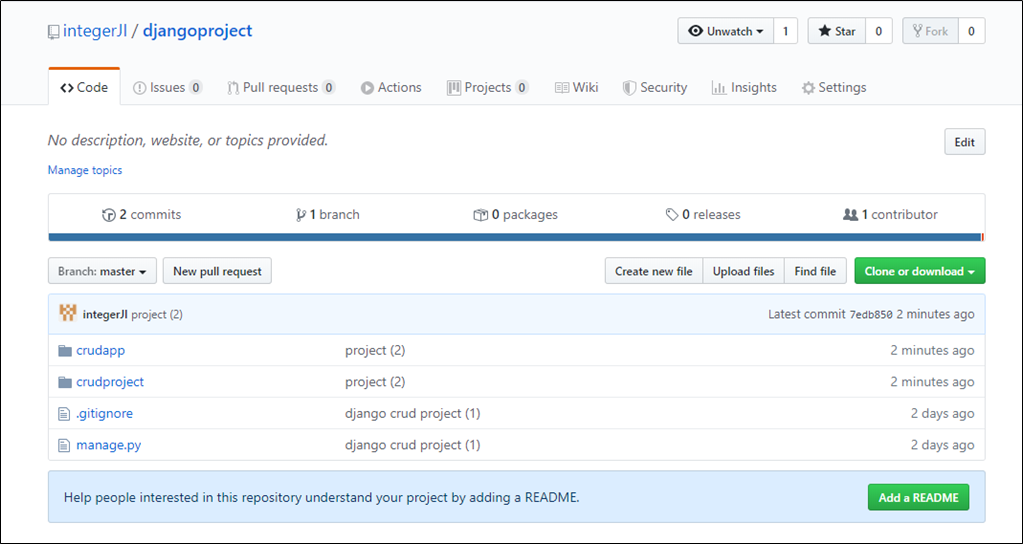This screenshot has width=1023, height=544.
Task: Open the Issues tab
Action: 168,87
